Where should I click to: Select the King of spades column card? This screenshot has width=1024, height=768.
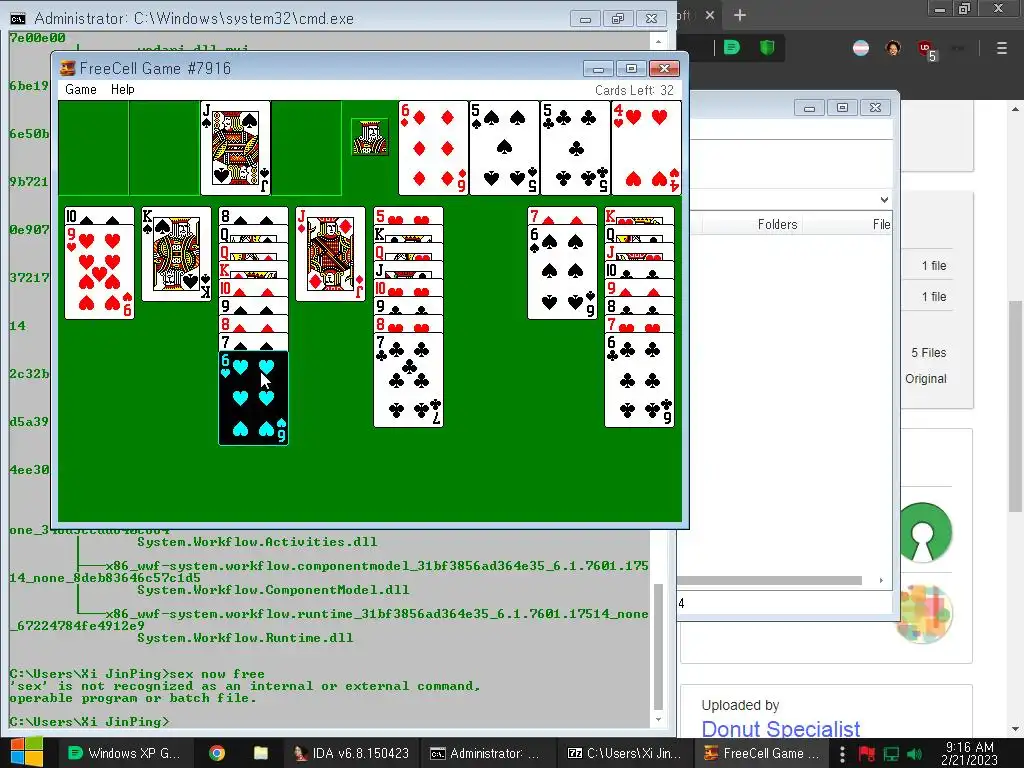click(x=176, y=254)
